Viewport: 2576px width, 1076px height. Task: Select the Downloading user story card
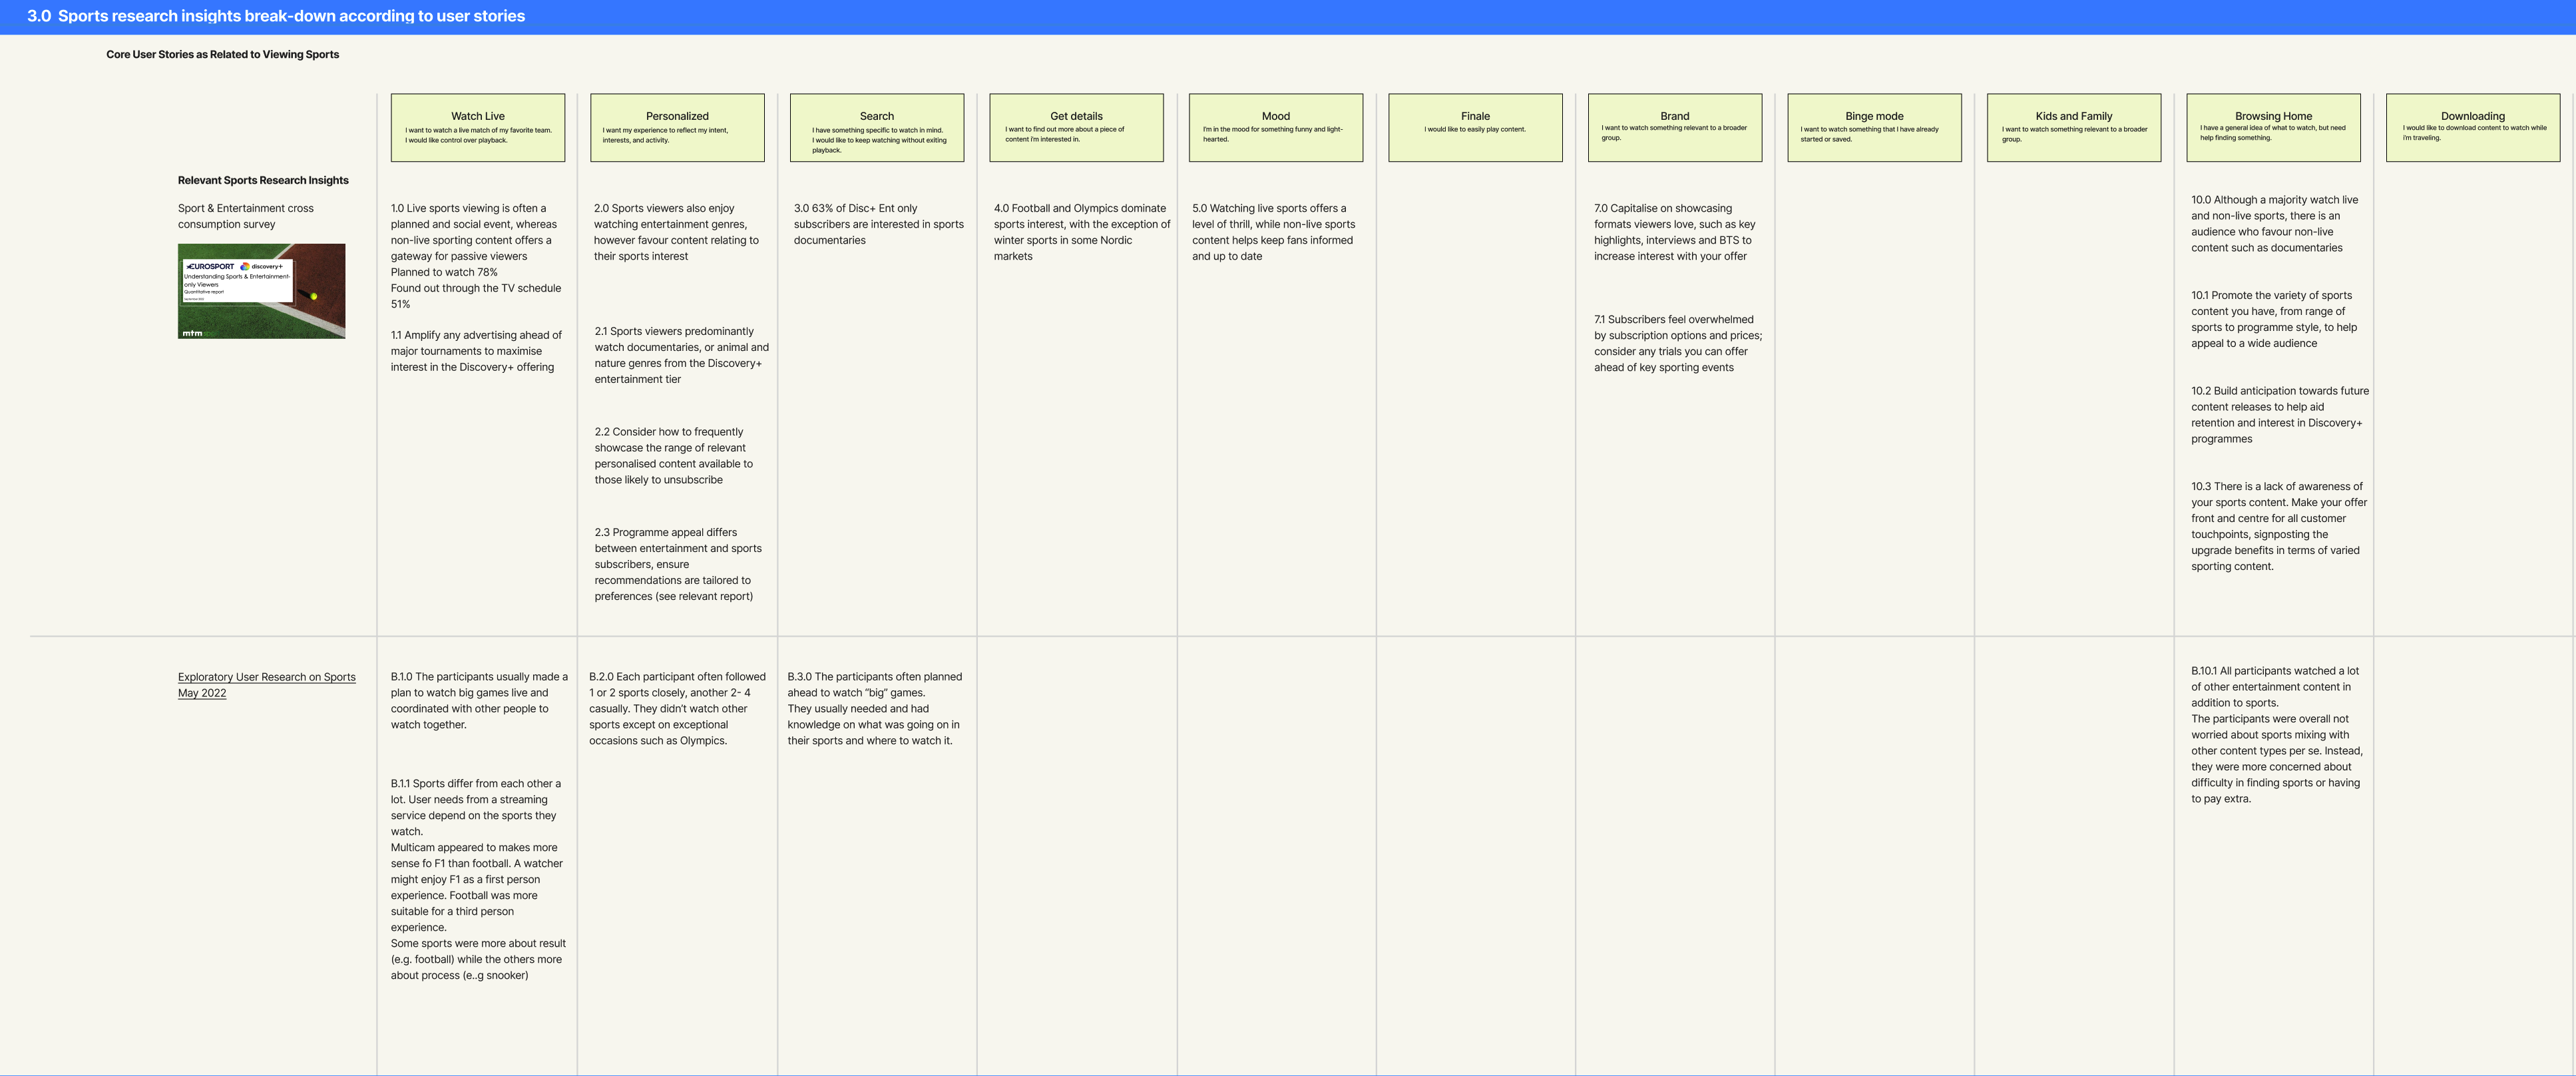click(x=2473, y=128)
